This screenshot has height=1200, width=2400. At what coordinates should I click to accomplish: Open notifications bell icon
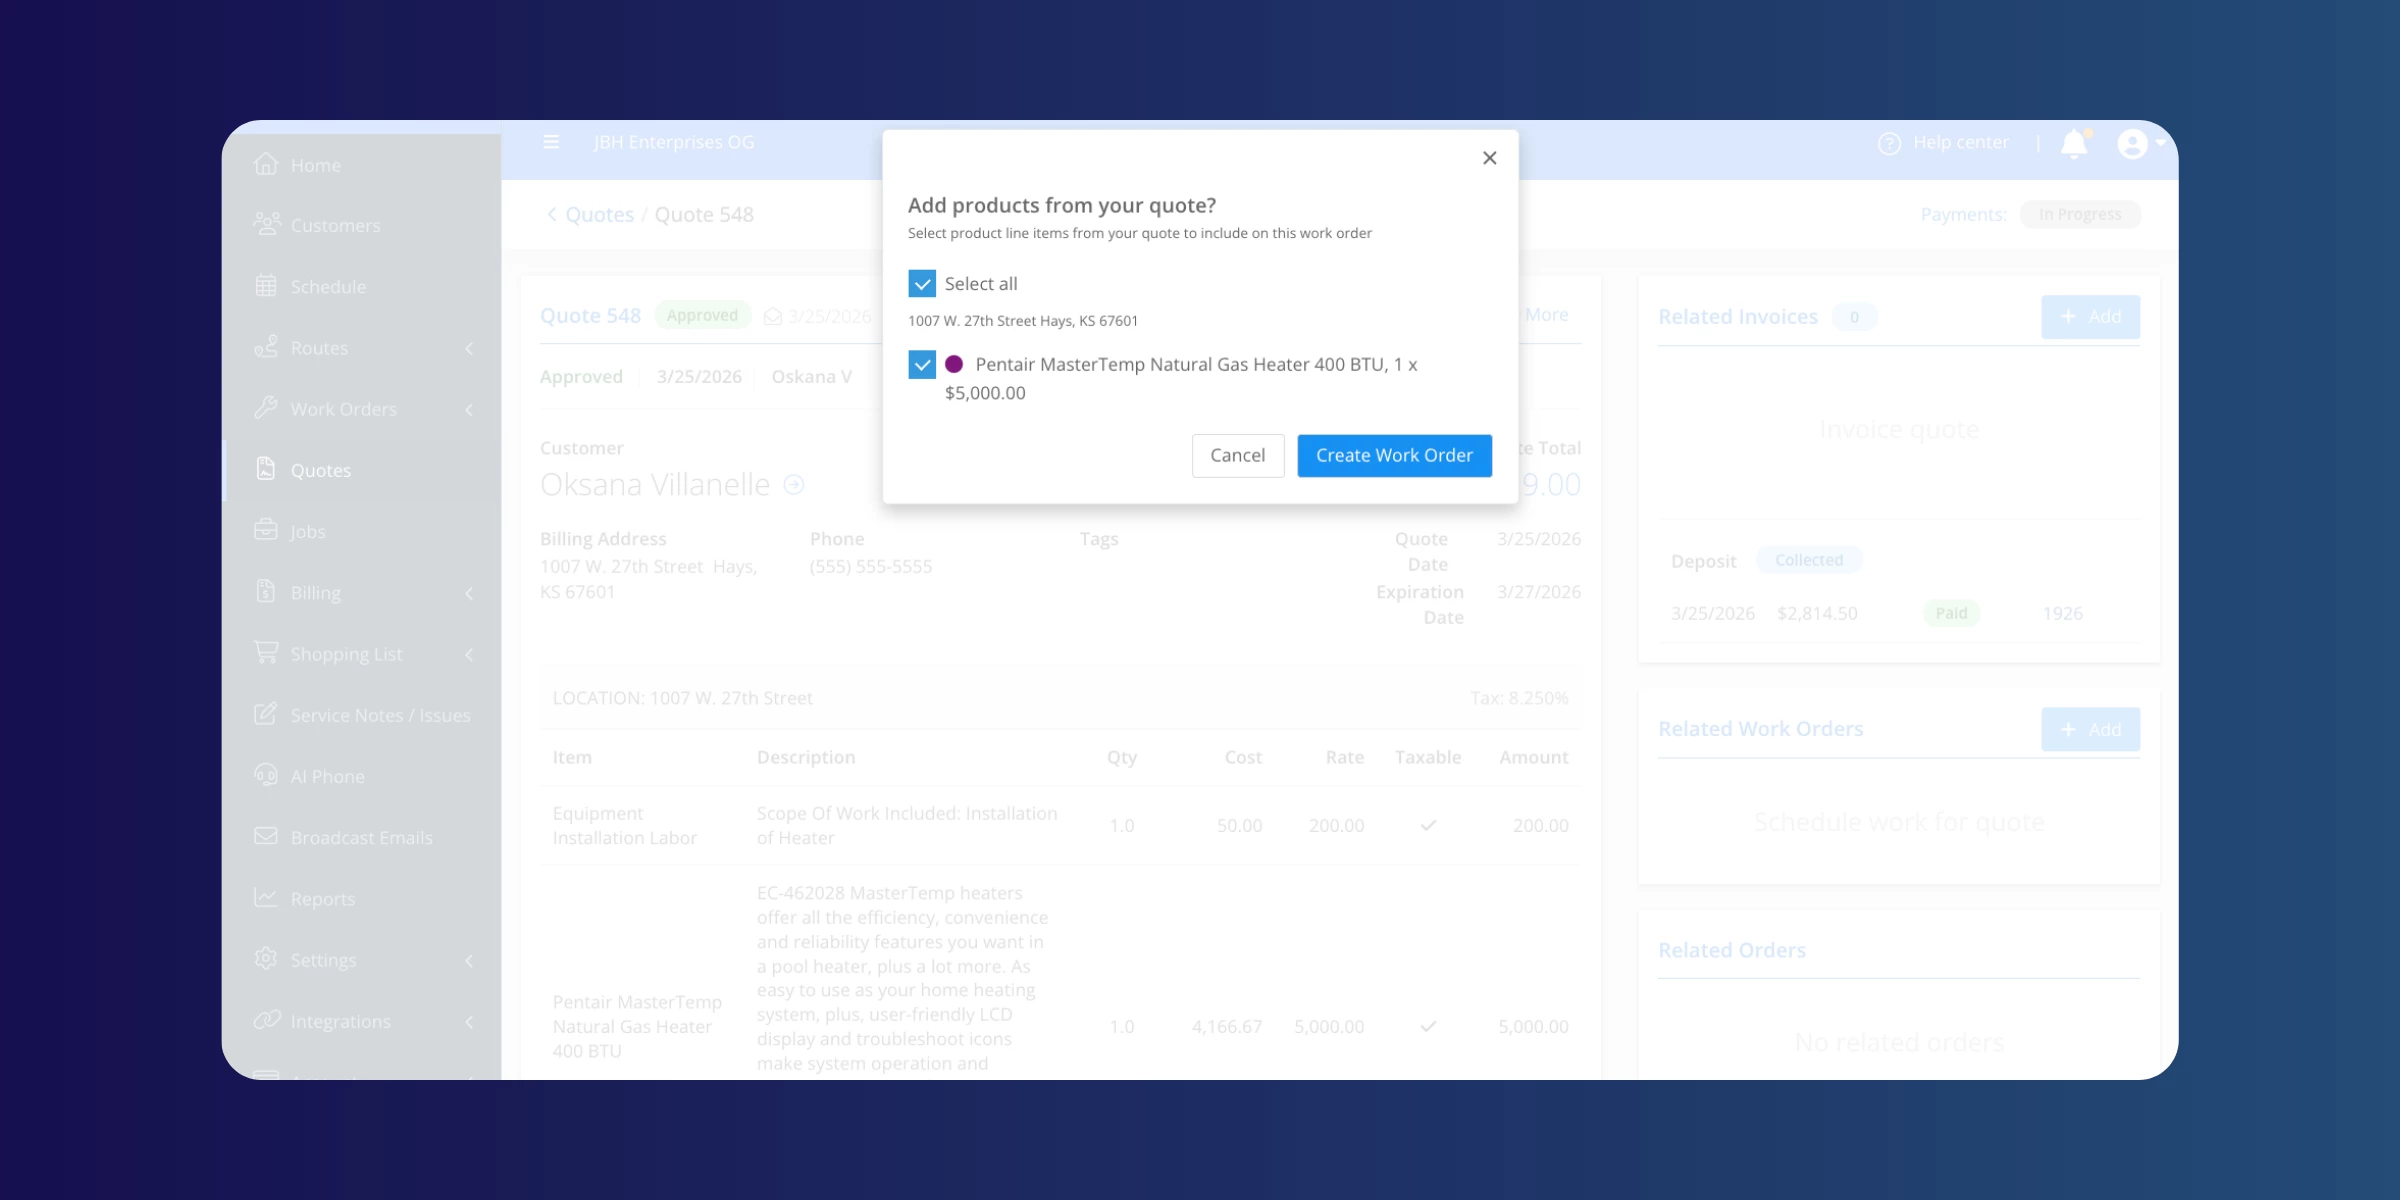(x=2075, y=144)
